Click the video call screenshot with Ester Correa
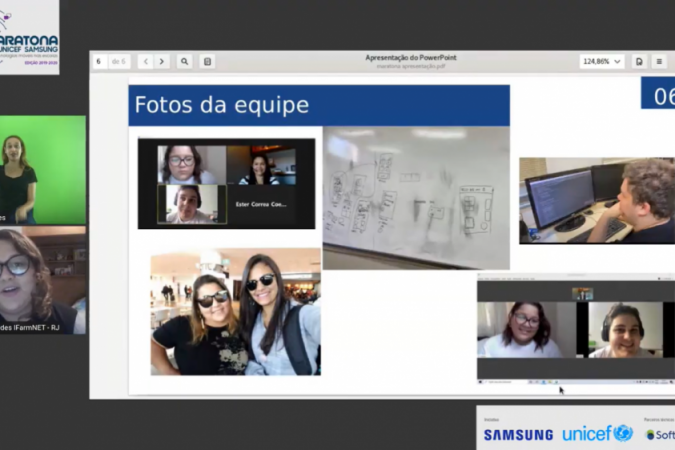 pyautogui.click(x=226, y=183)
